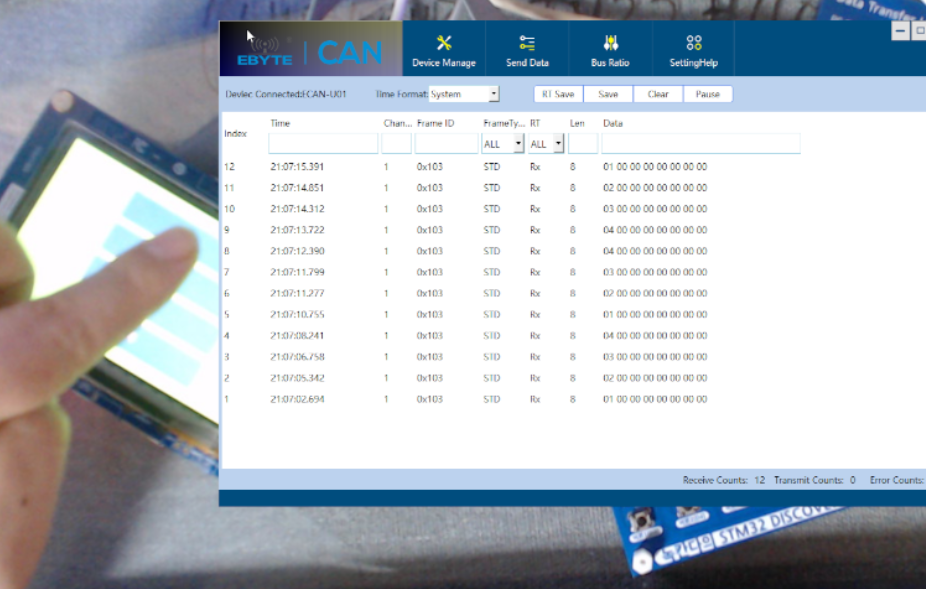Click the Receive Counts status entry

pyautogui.click(x=723, y=480)
